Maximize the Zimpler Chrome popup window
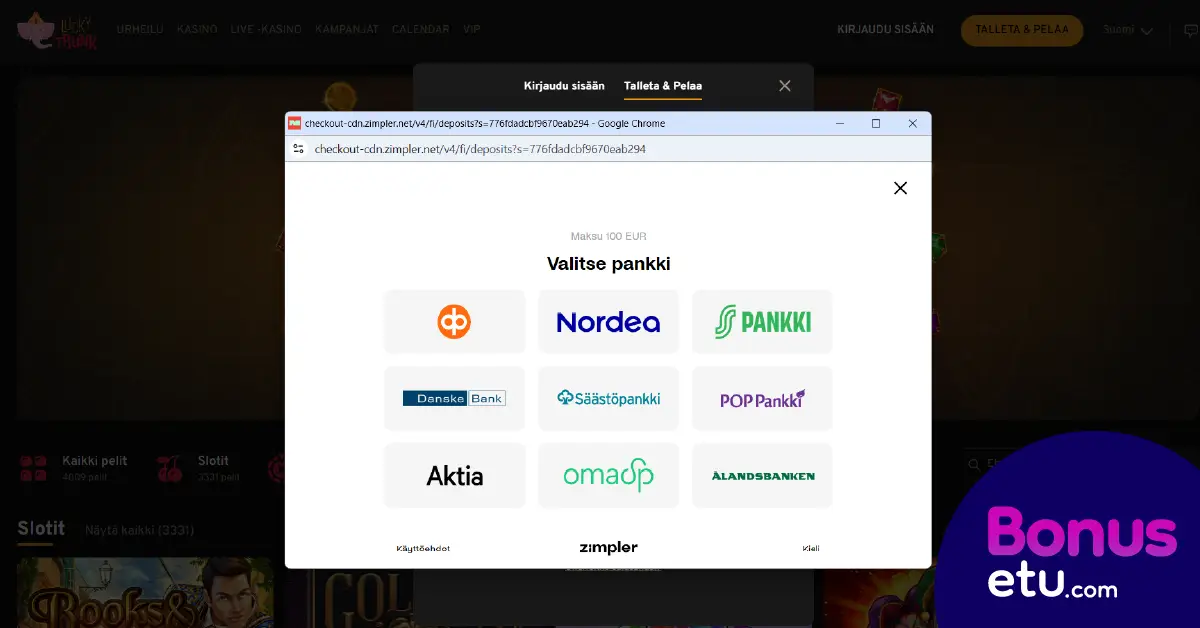The width and height of the screenshot is (1200, 628). coord(876,123)
